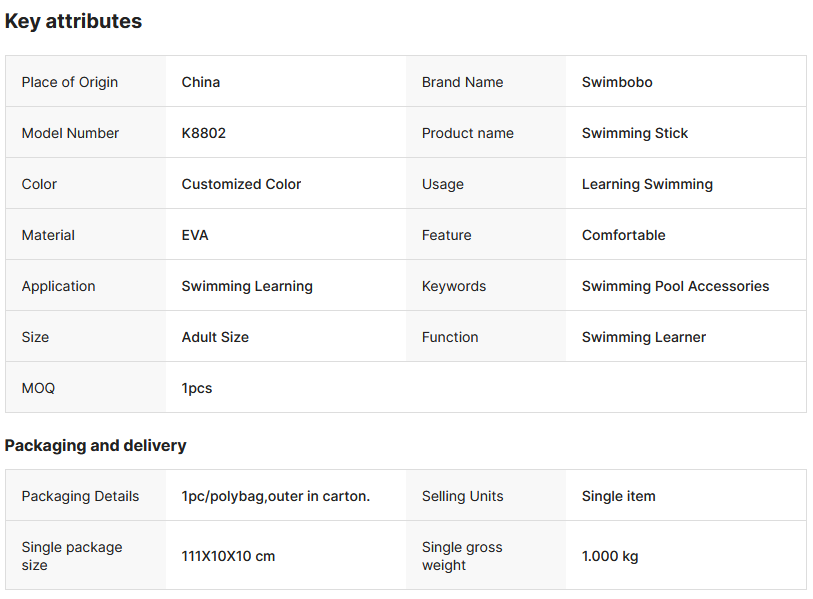Click the Adult Size value

click(x=215, y=337)
